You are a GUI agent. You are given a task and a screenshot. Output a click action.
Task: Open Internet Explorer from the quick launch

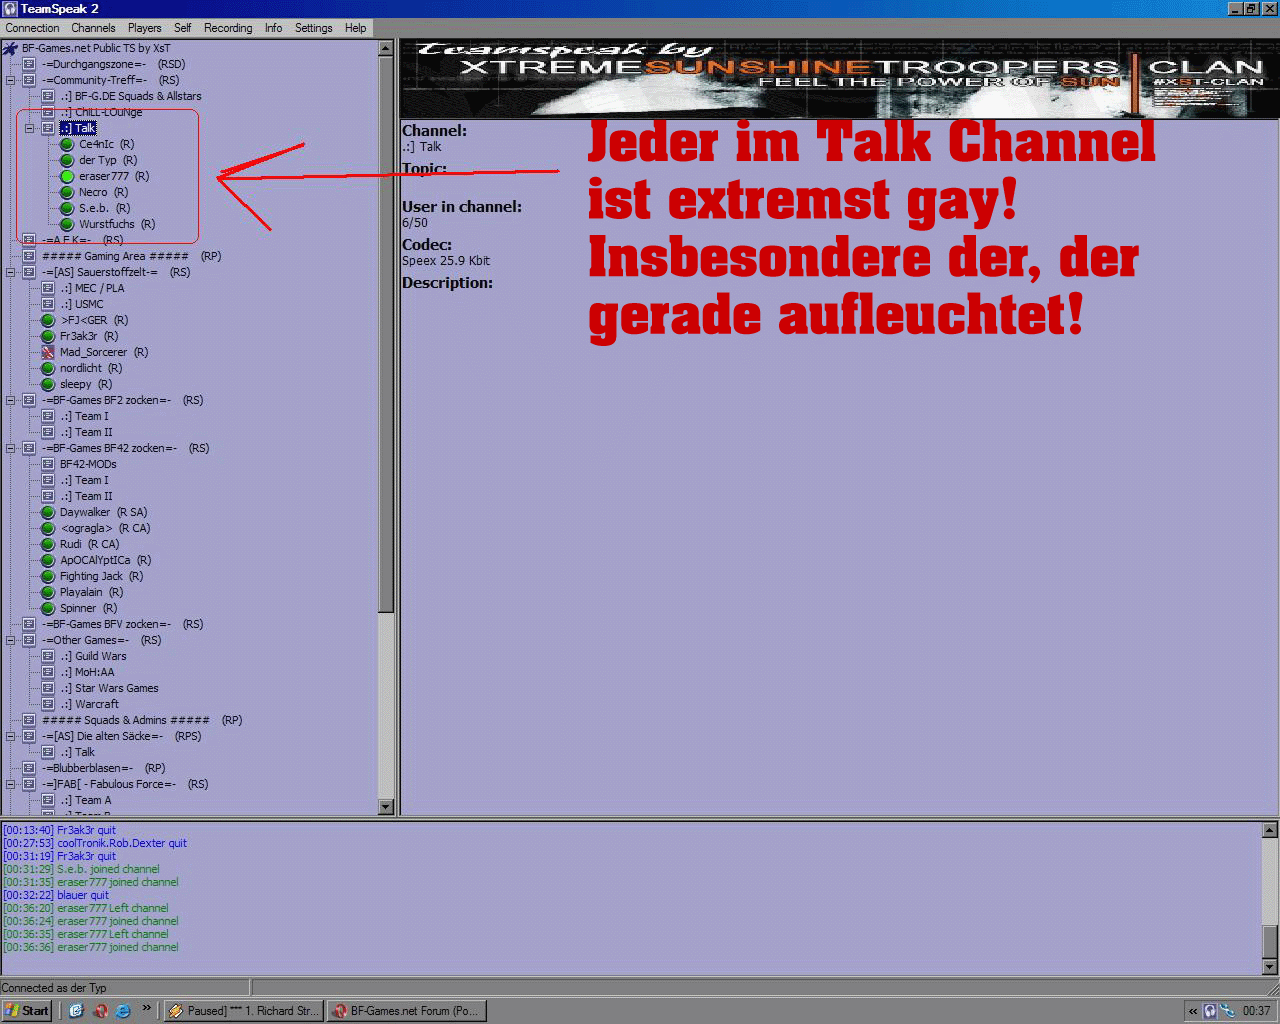(123, 1011)
